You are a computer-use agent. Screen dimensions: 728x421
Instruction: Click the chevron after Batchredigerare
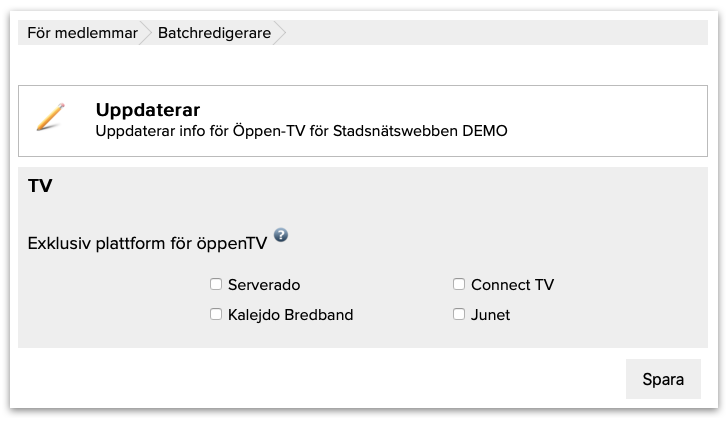coord(280,33)
